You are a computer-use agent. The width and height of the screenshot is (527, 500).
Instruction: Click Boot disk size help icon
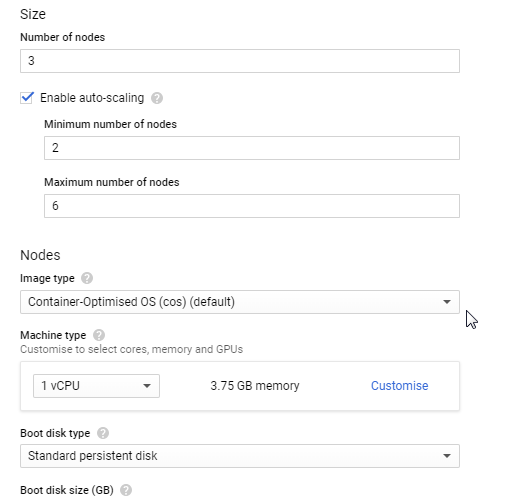126,490
